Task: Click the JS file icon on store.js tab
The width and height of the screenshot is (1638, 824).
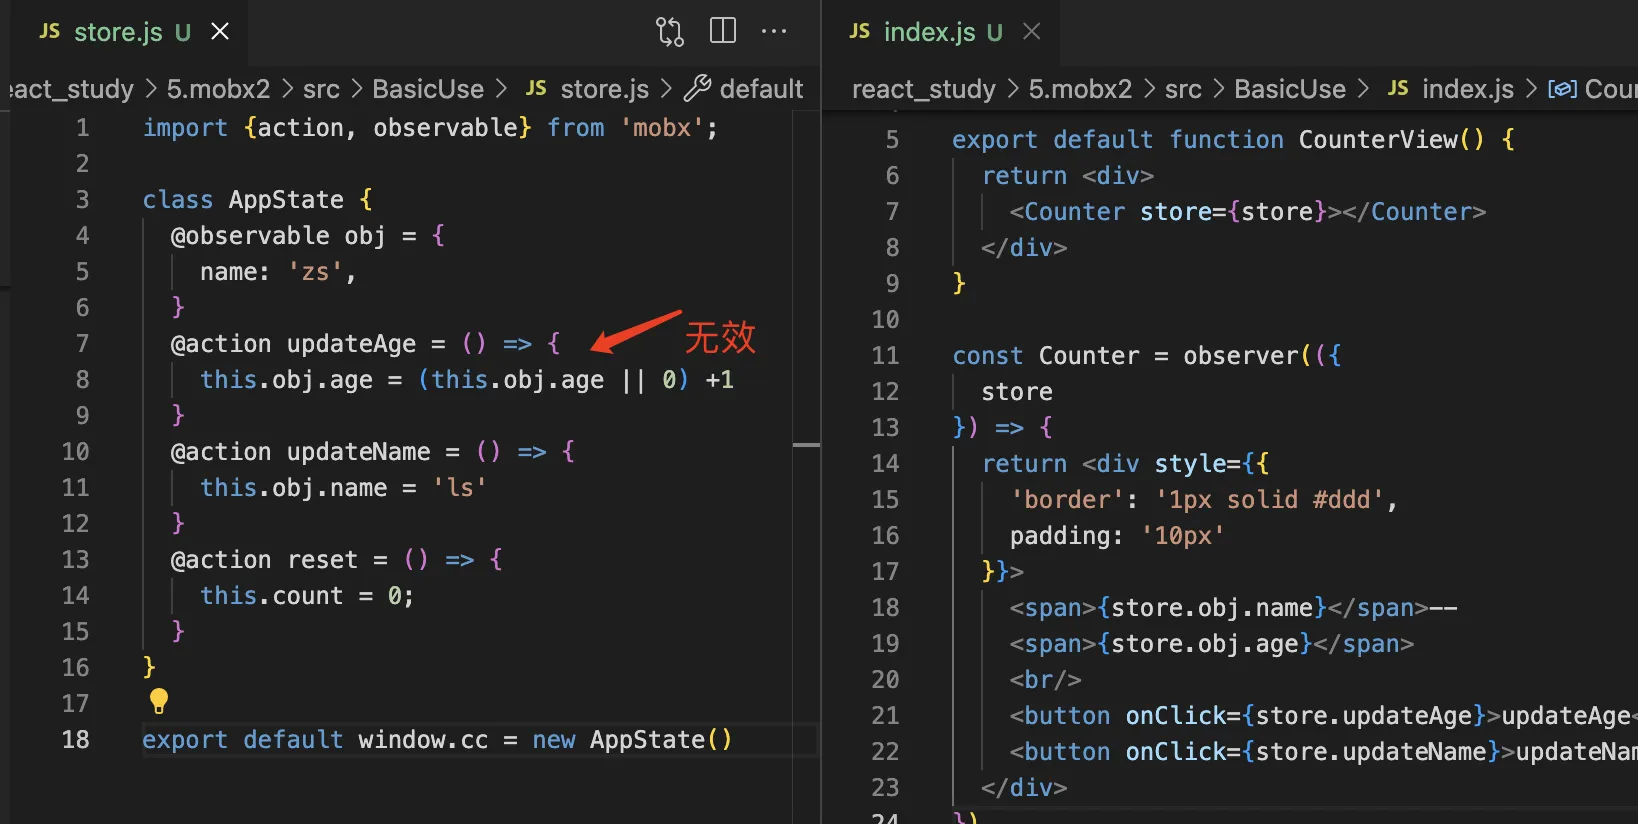Action: point(50,32)
